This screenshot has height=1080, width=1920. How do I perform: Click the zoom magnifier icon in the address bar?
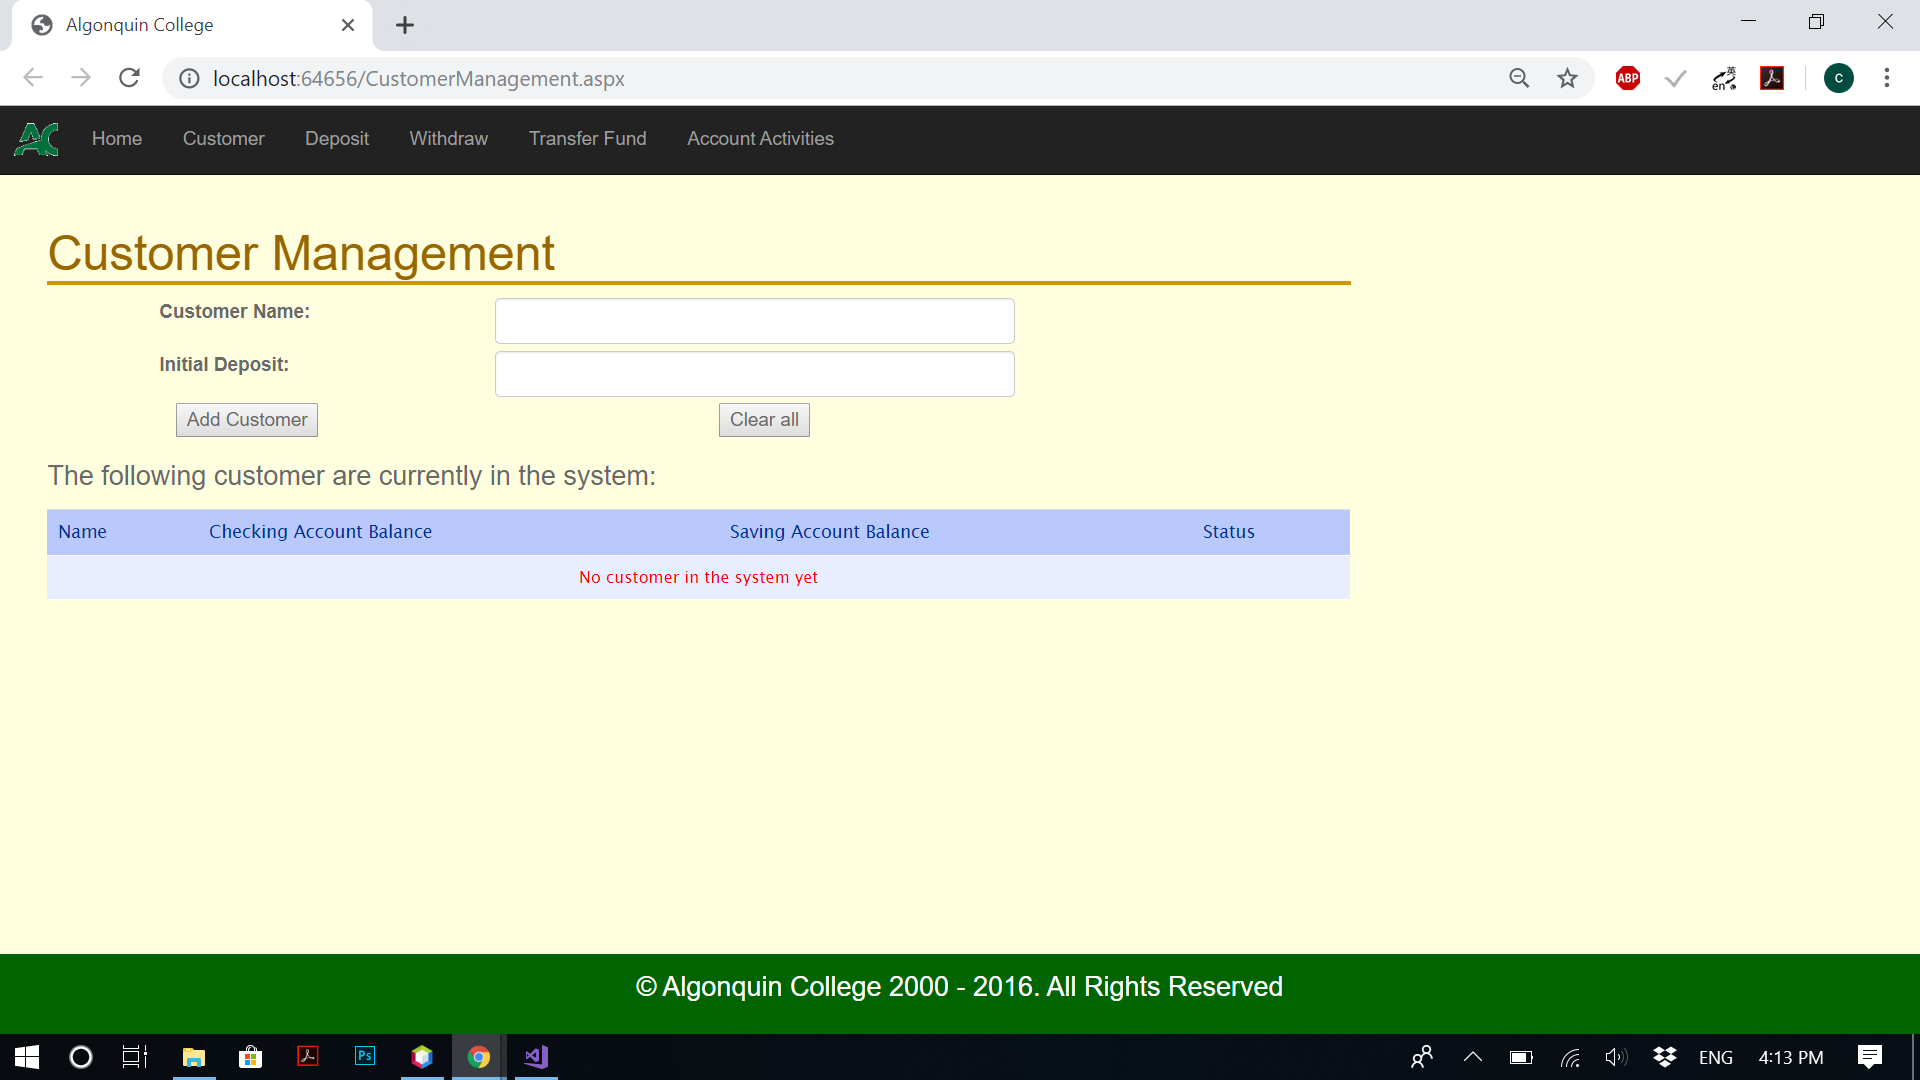(x=1519, y=78)
